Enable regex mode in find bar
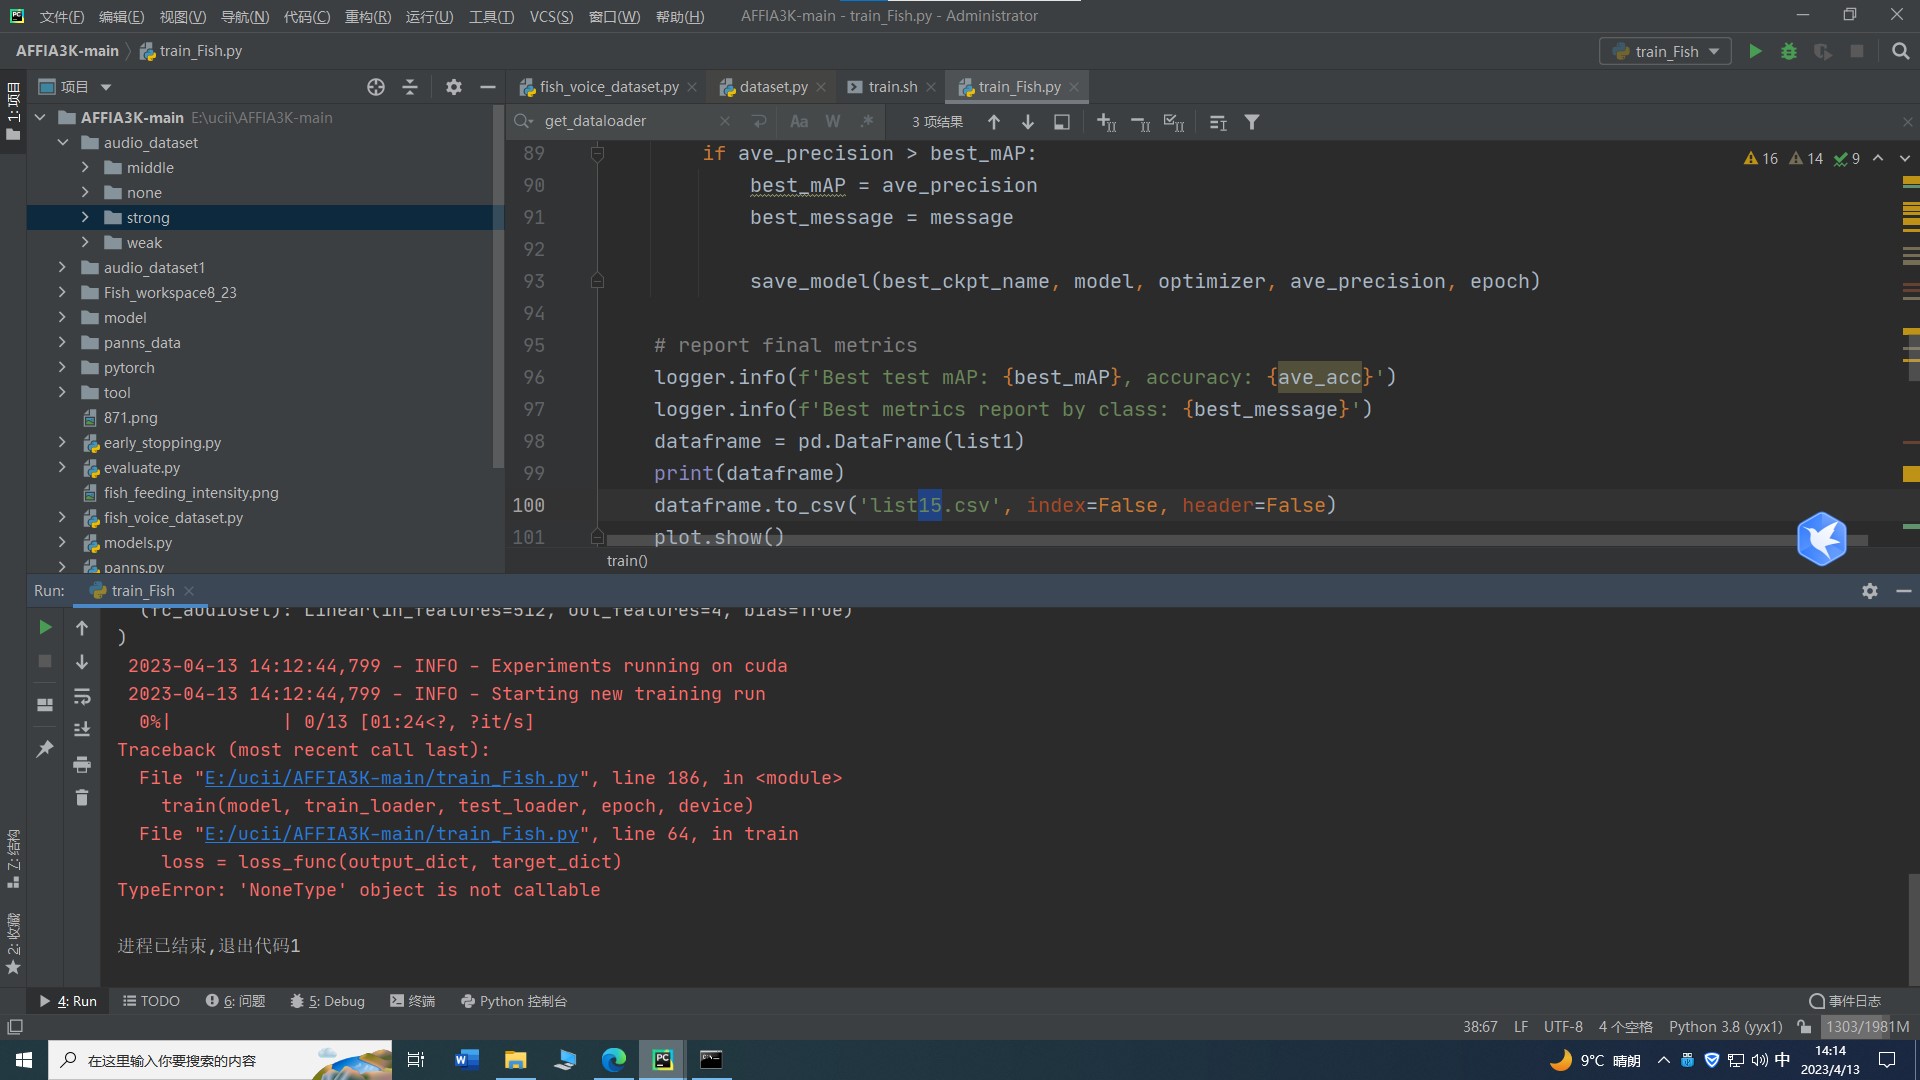 pos(867,121)
